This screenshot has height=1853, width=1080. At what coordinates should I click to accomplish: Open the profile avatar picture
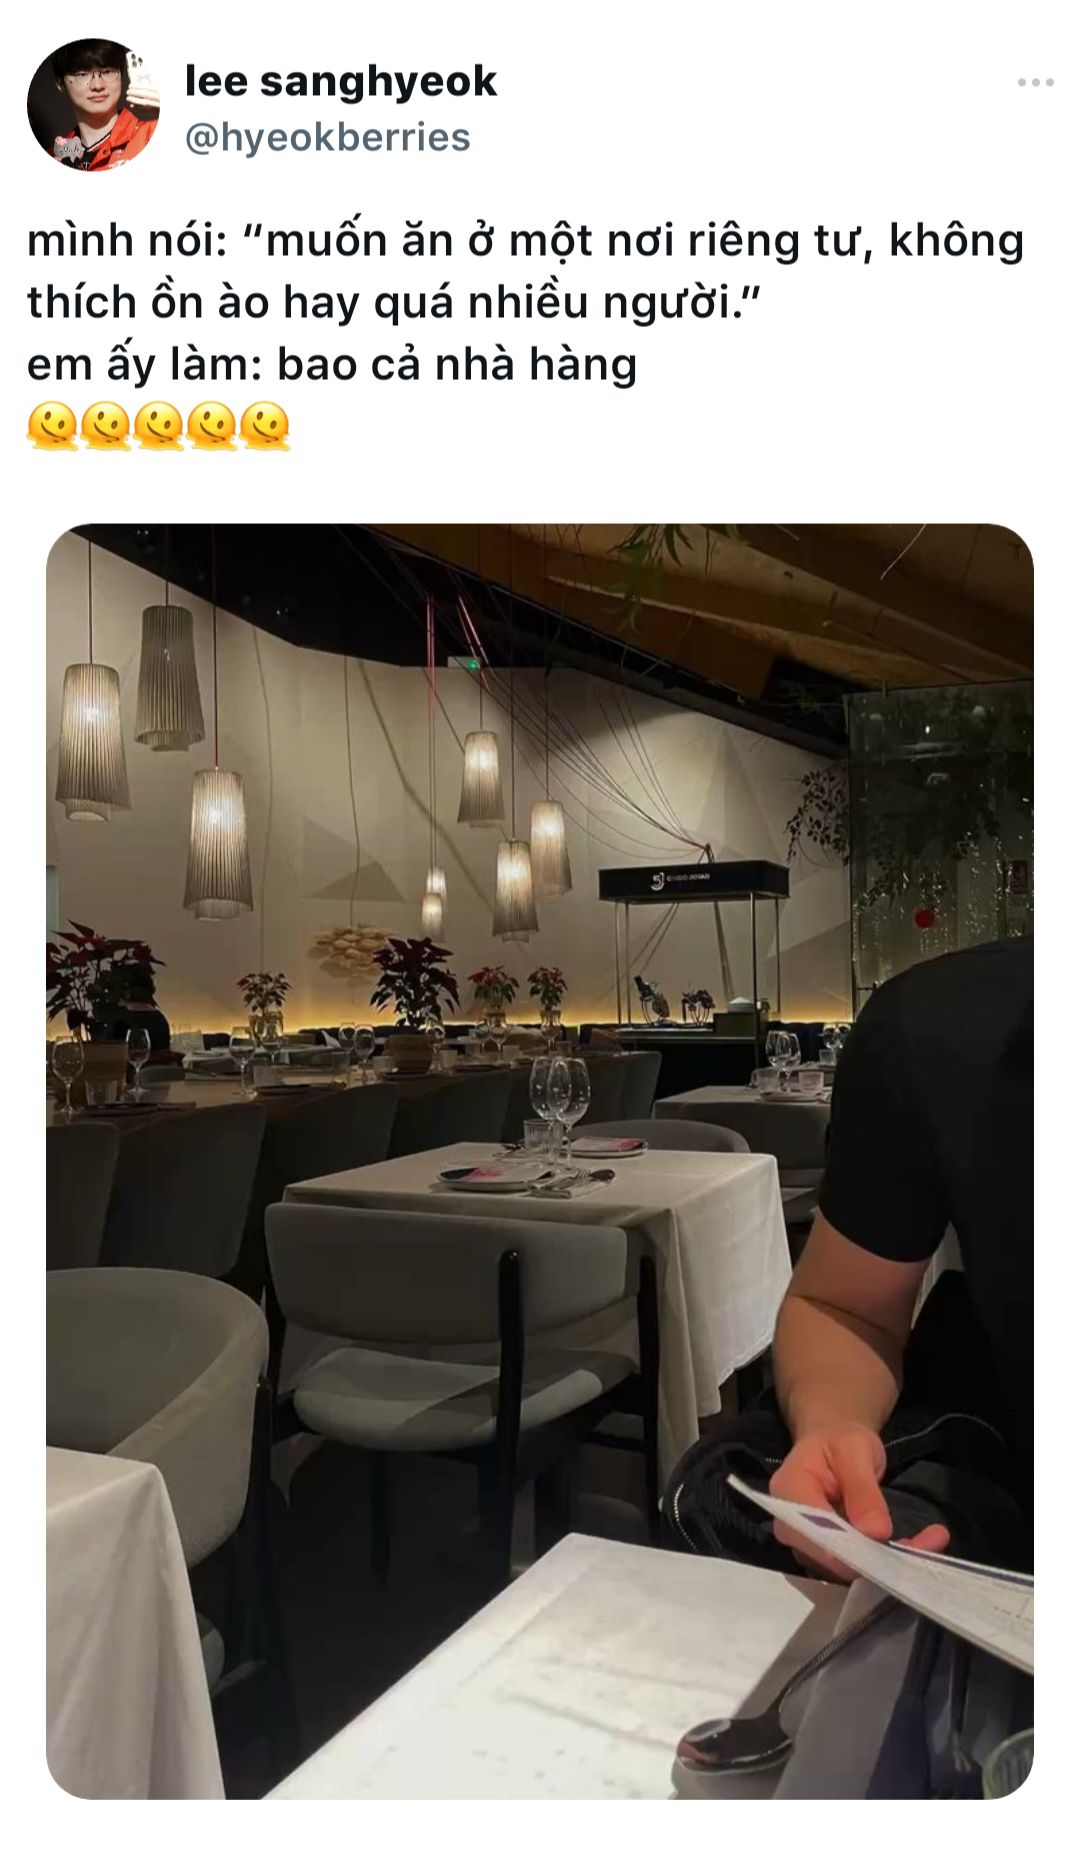pyautogui.click(x=93, y=105)
